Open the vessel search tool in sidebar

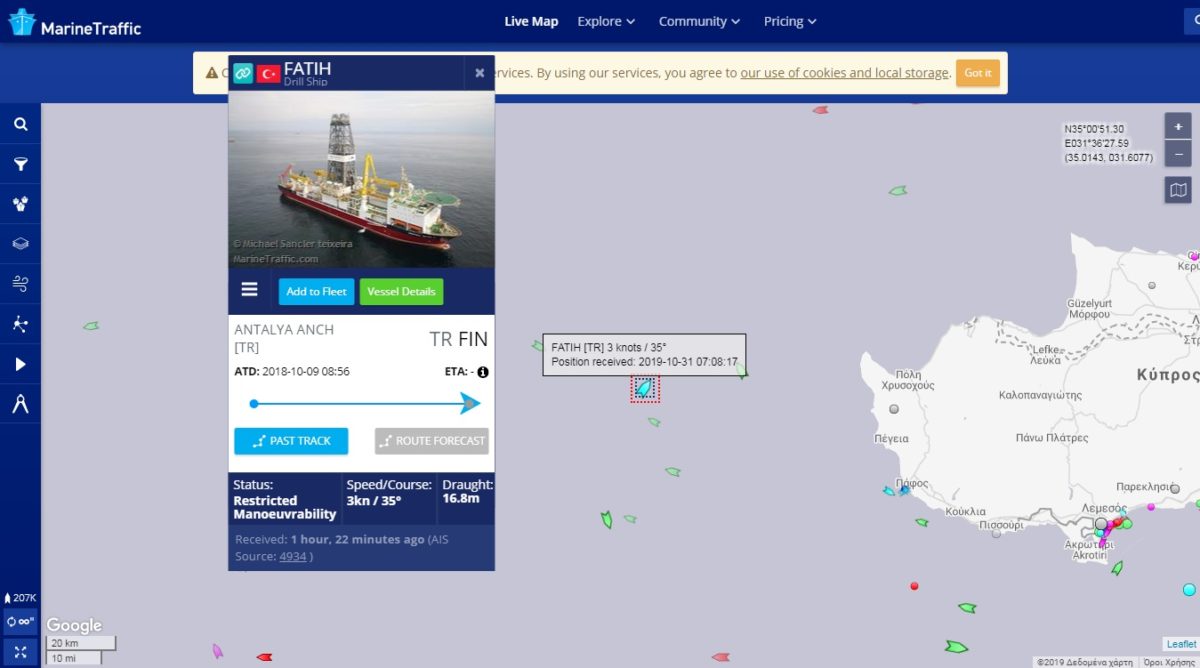(x=20, y=125)
